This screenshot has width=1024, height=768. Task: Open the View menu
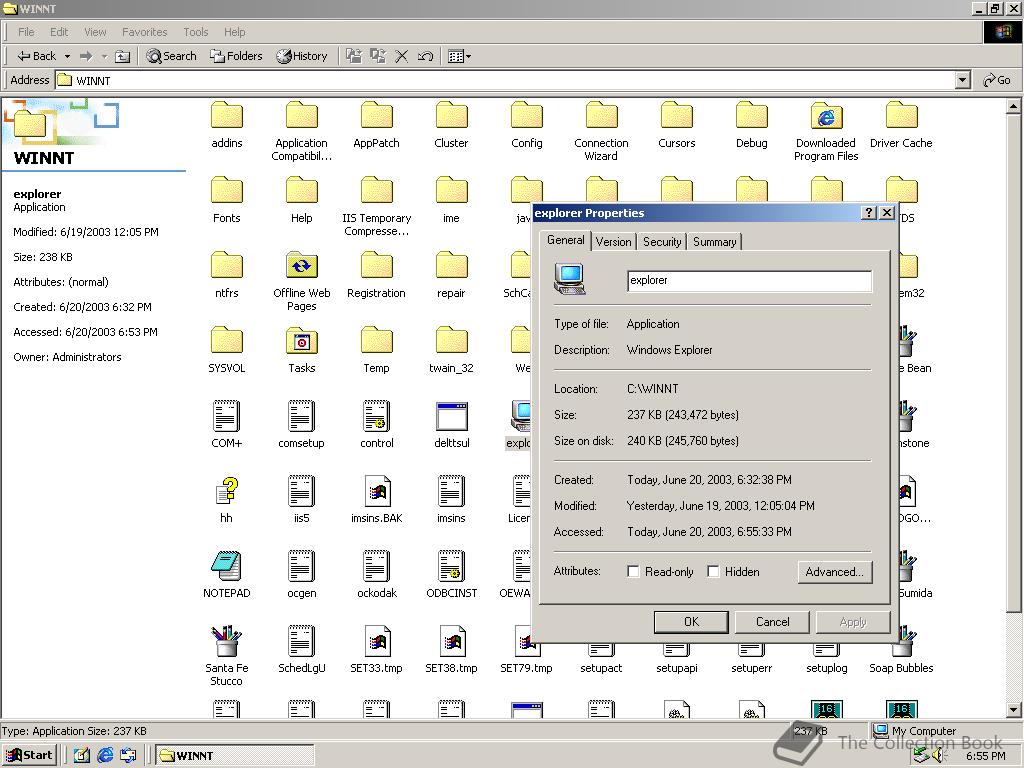[x=95, y=32]
